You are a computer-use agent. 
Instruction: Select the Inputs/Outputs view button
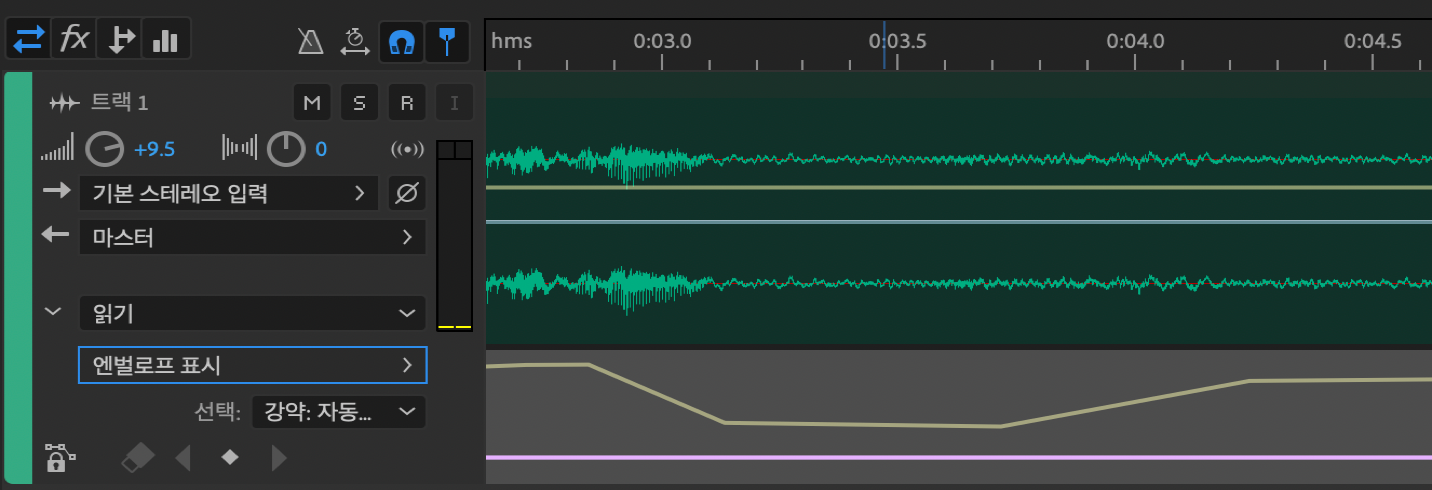(29, 40)
